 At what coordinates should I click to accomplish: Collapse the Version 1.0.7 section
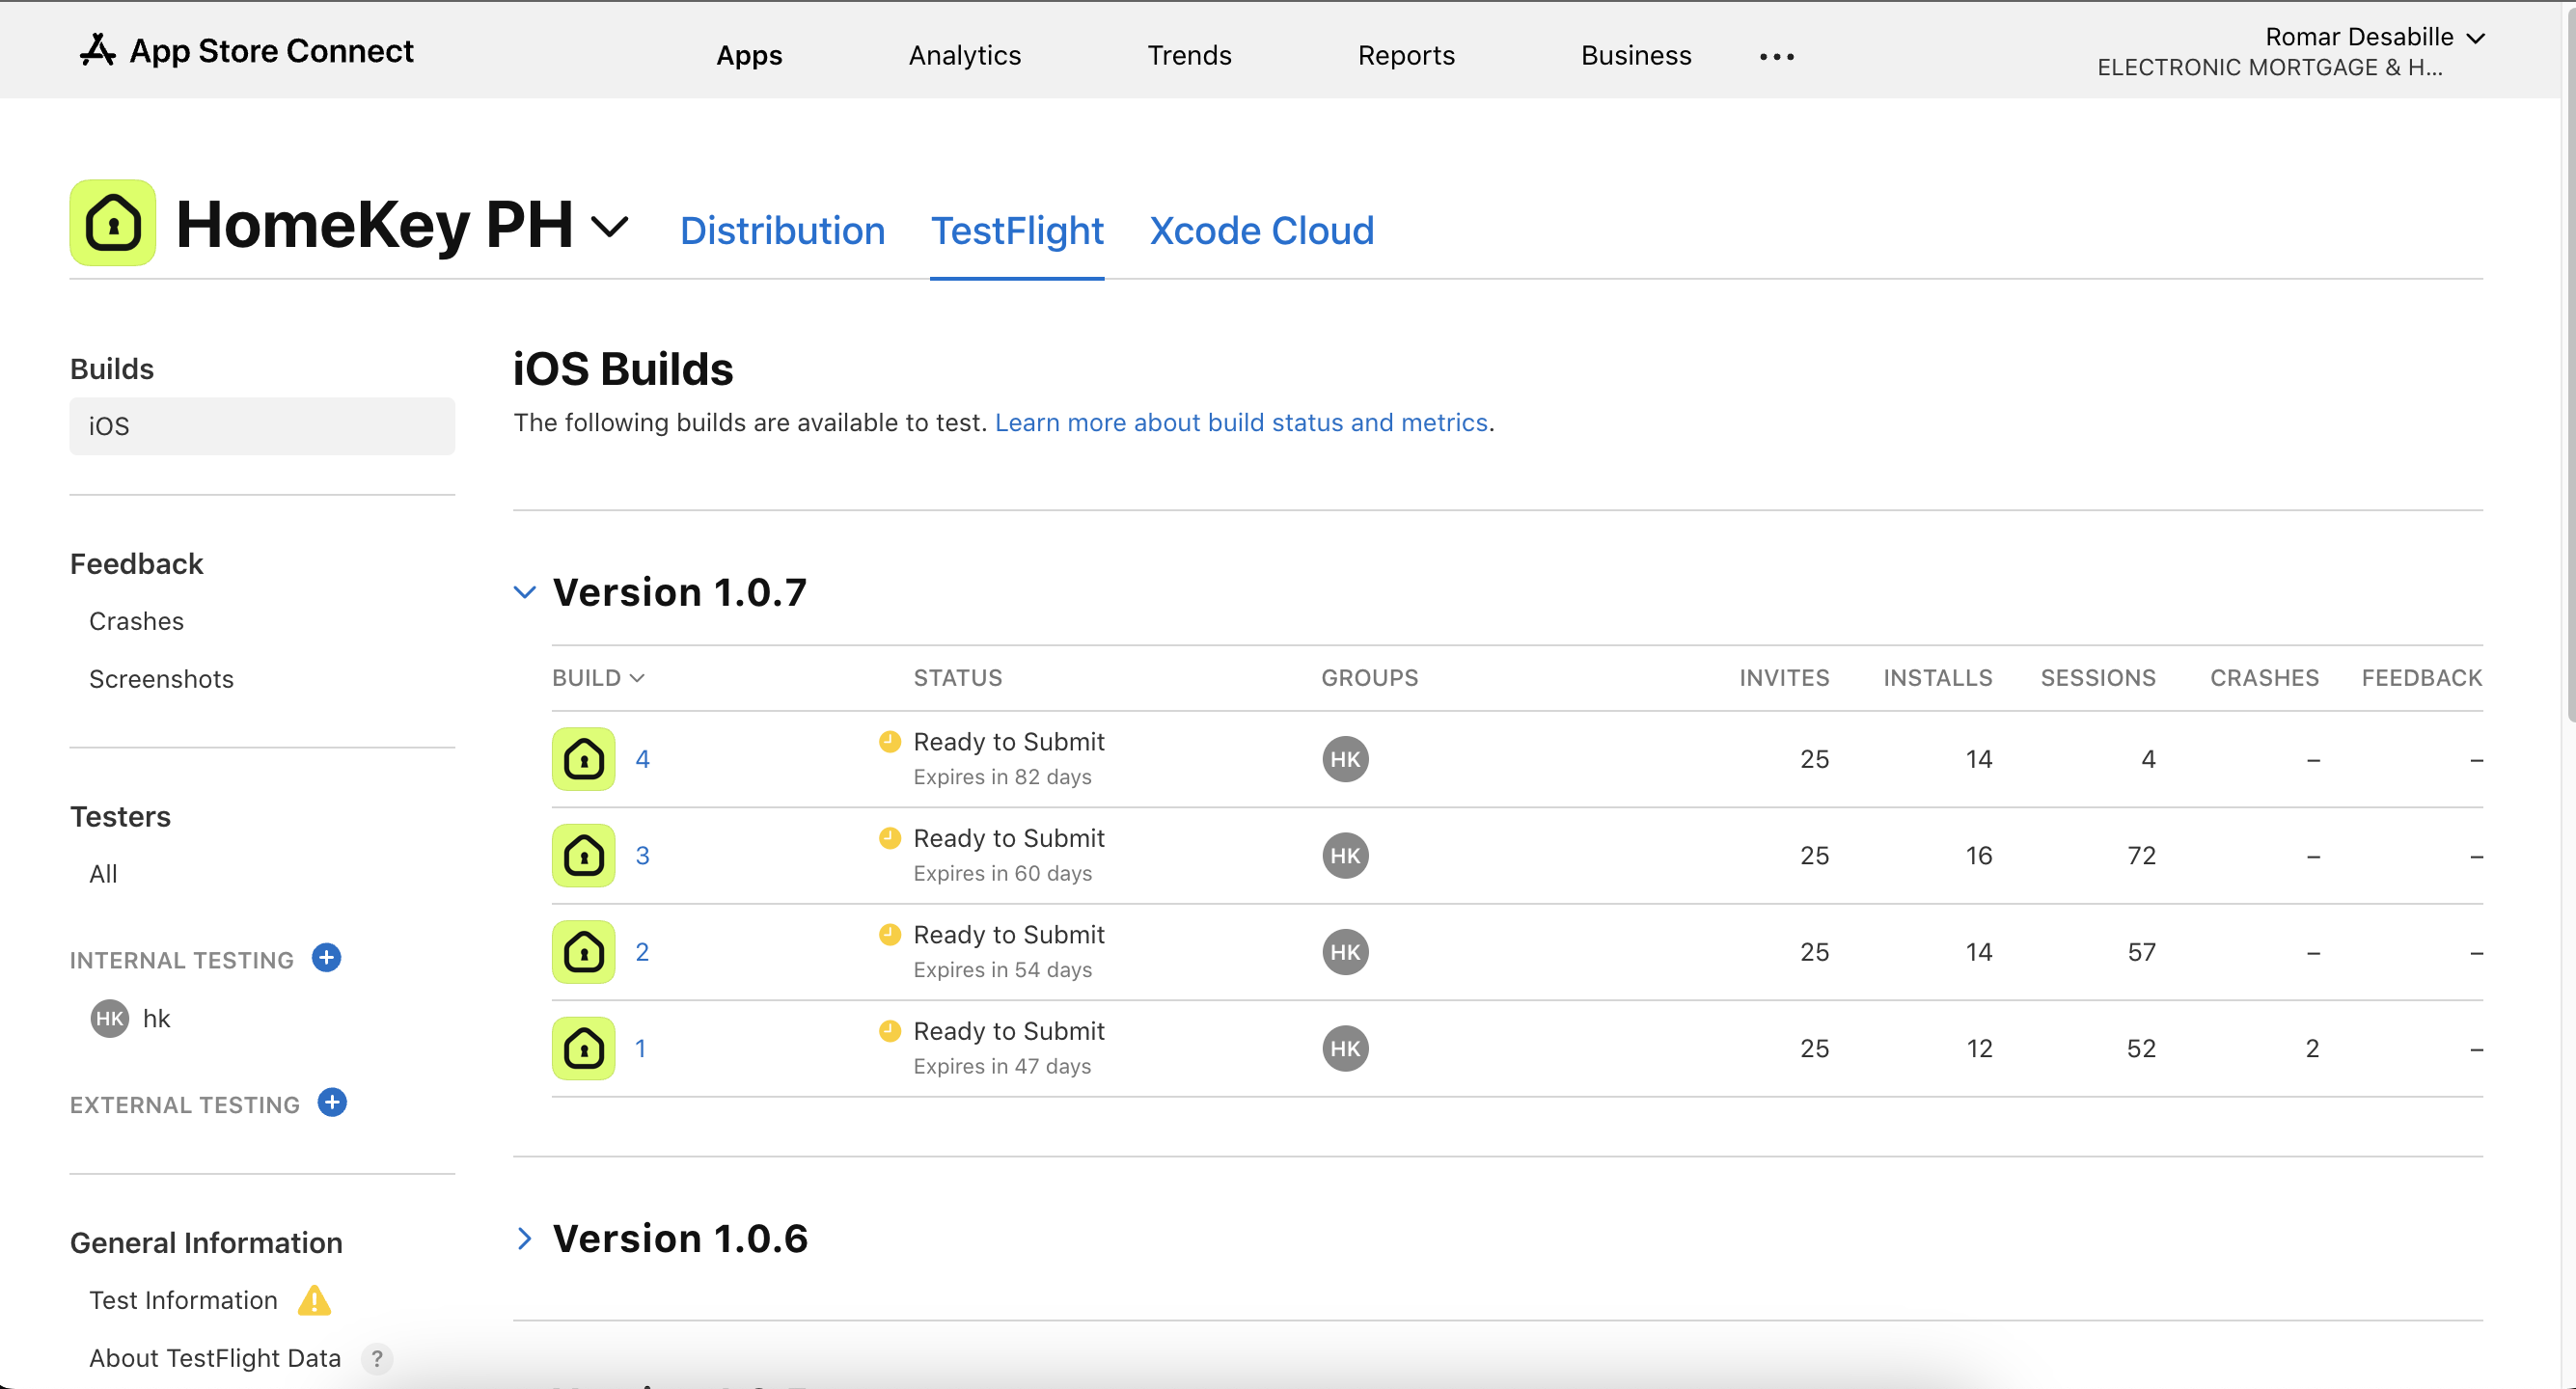coord(525,592)
